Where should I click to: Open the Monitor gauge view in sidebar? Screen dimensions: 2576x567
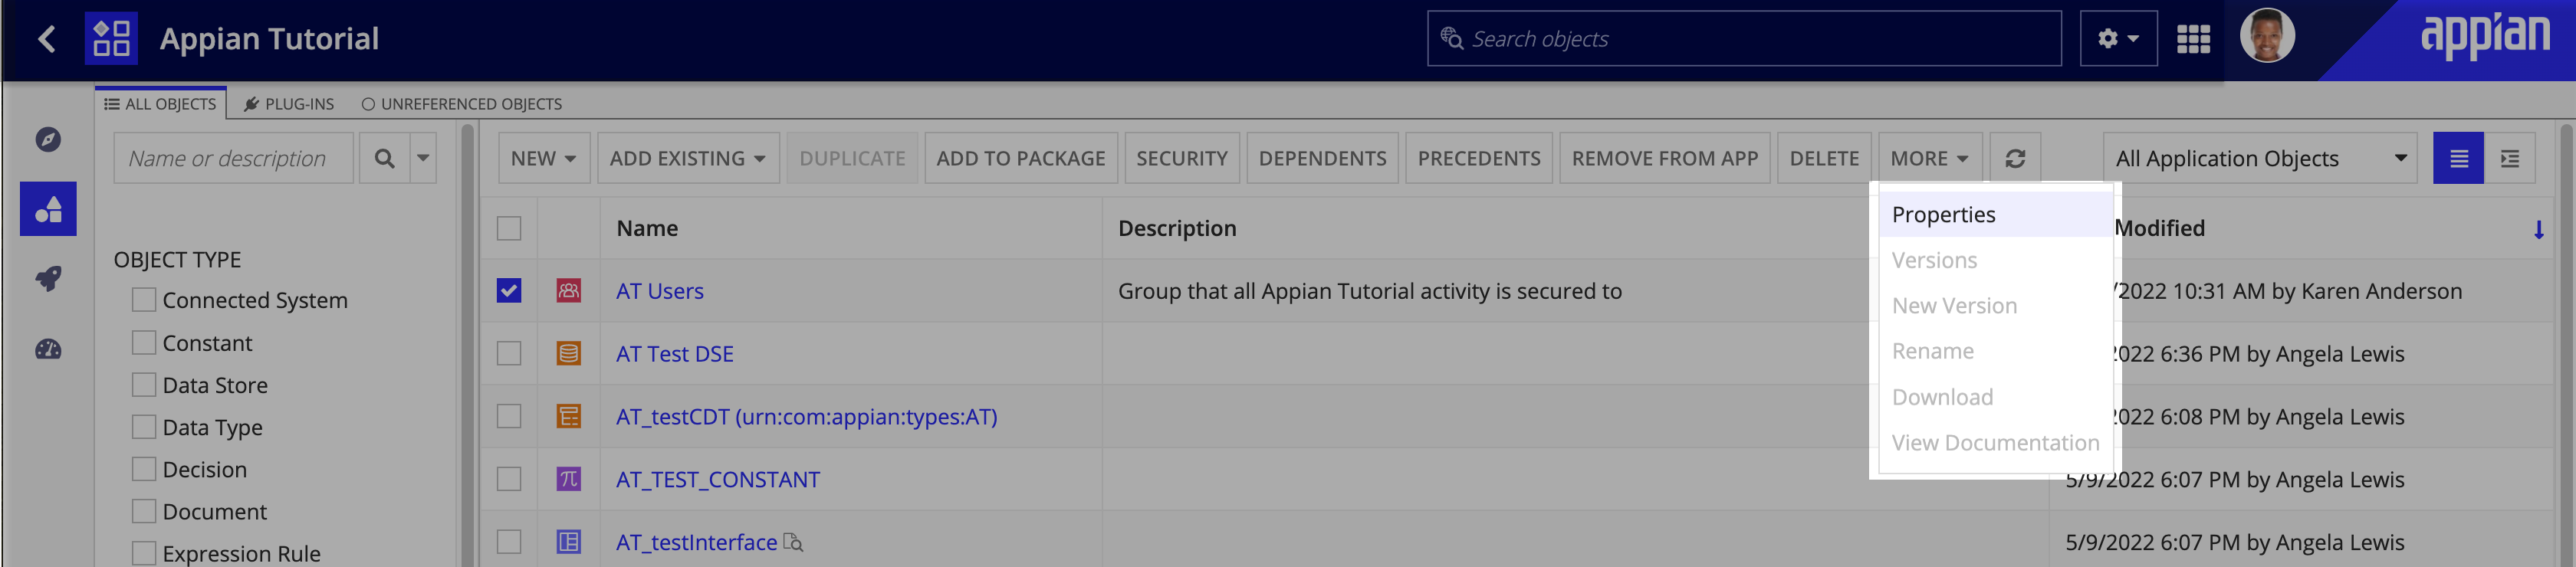48,349
